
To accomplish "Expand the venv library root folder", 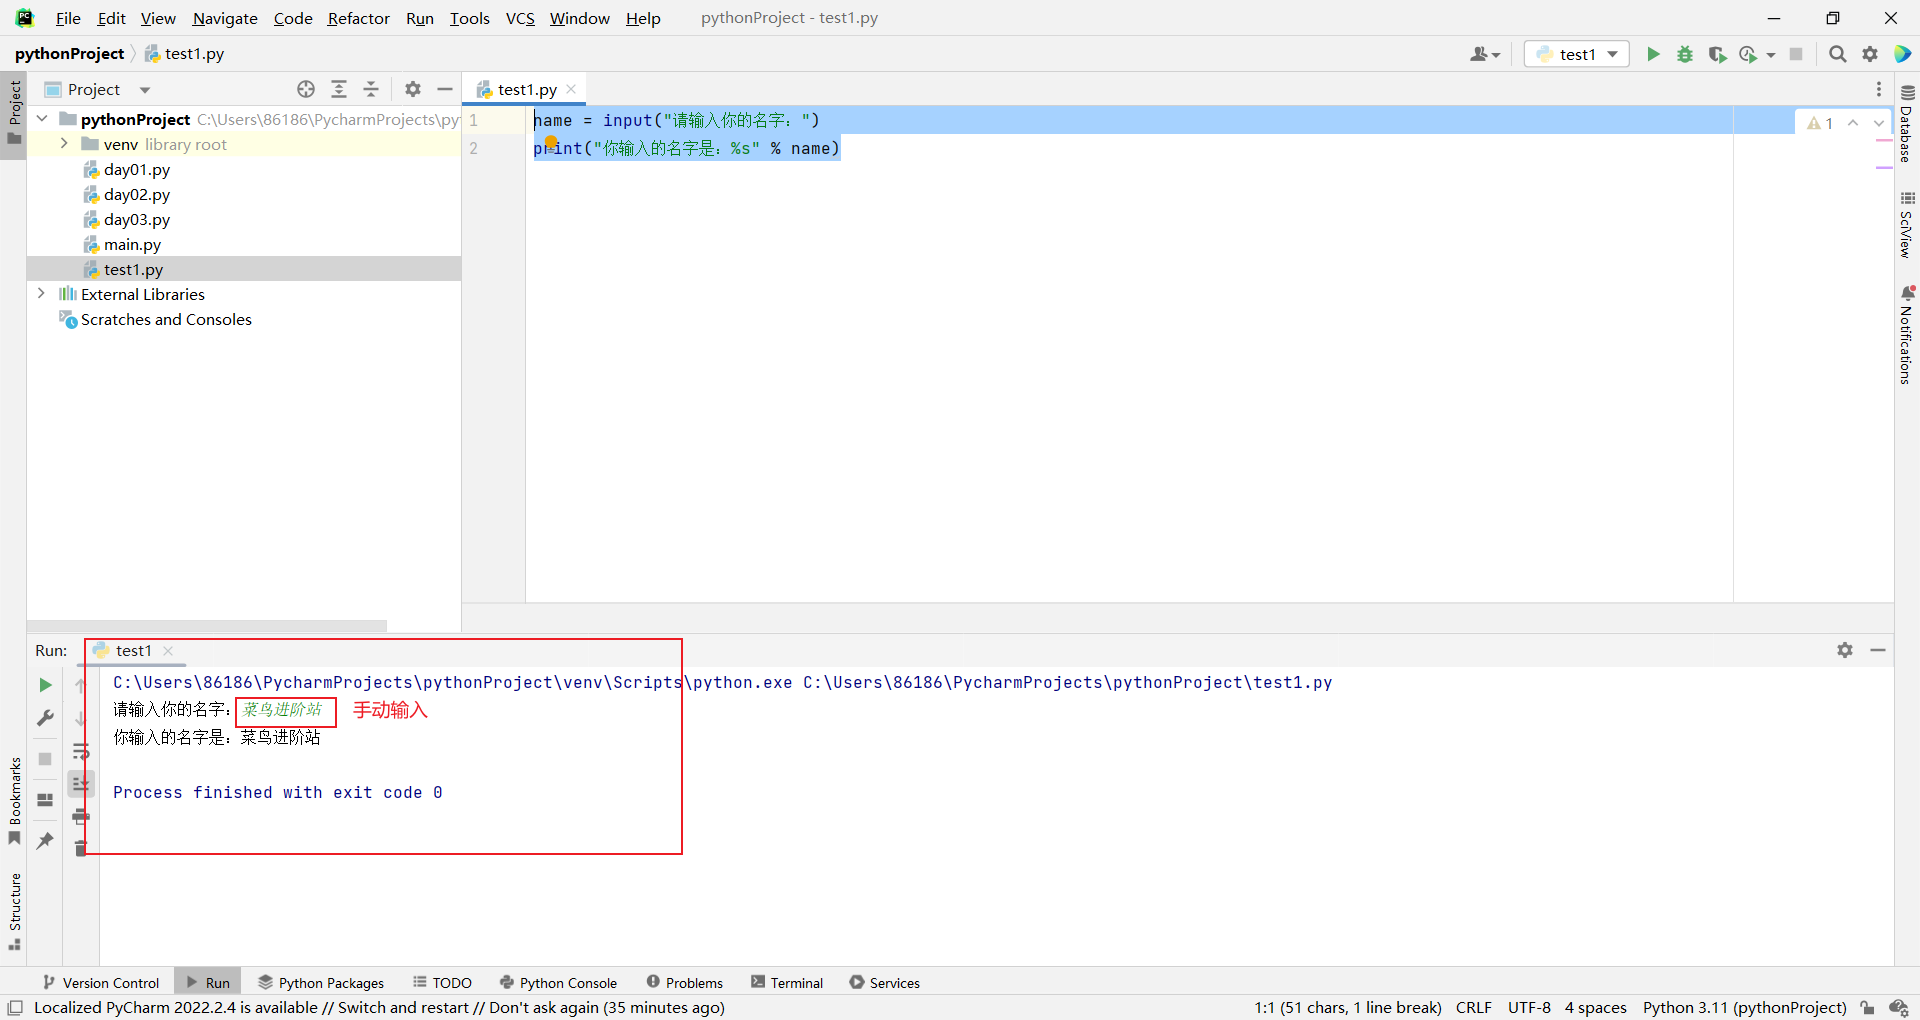I will click(x=65, y=144).
